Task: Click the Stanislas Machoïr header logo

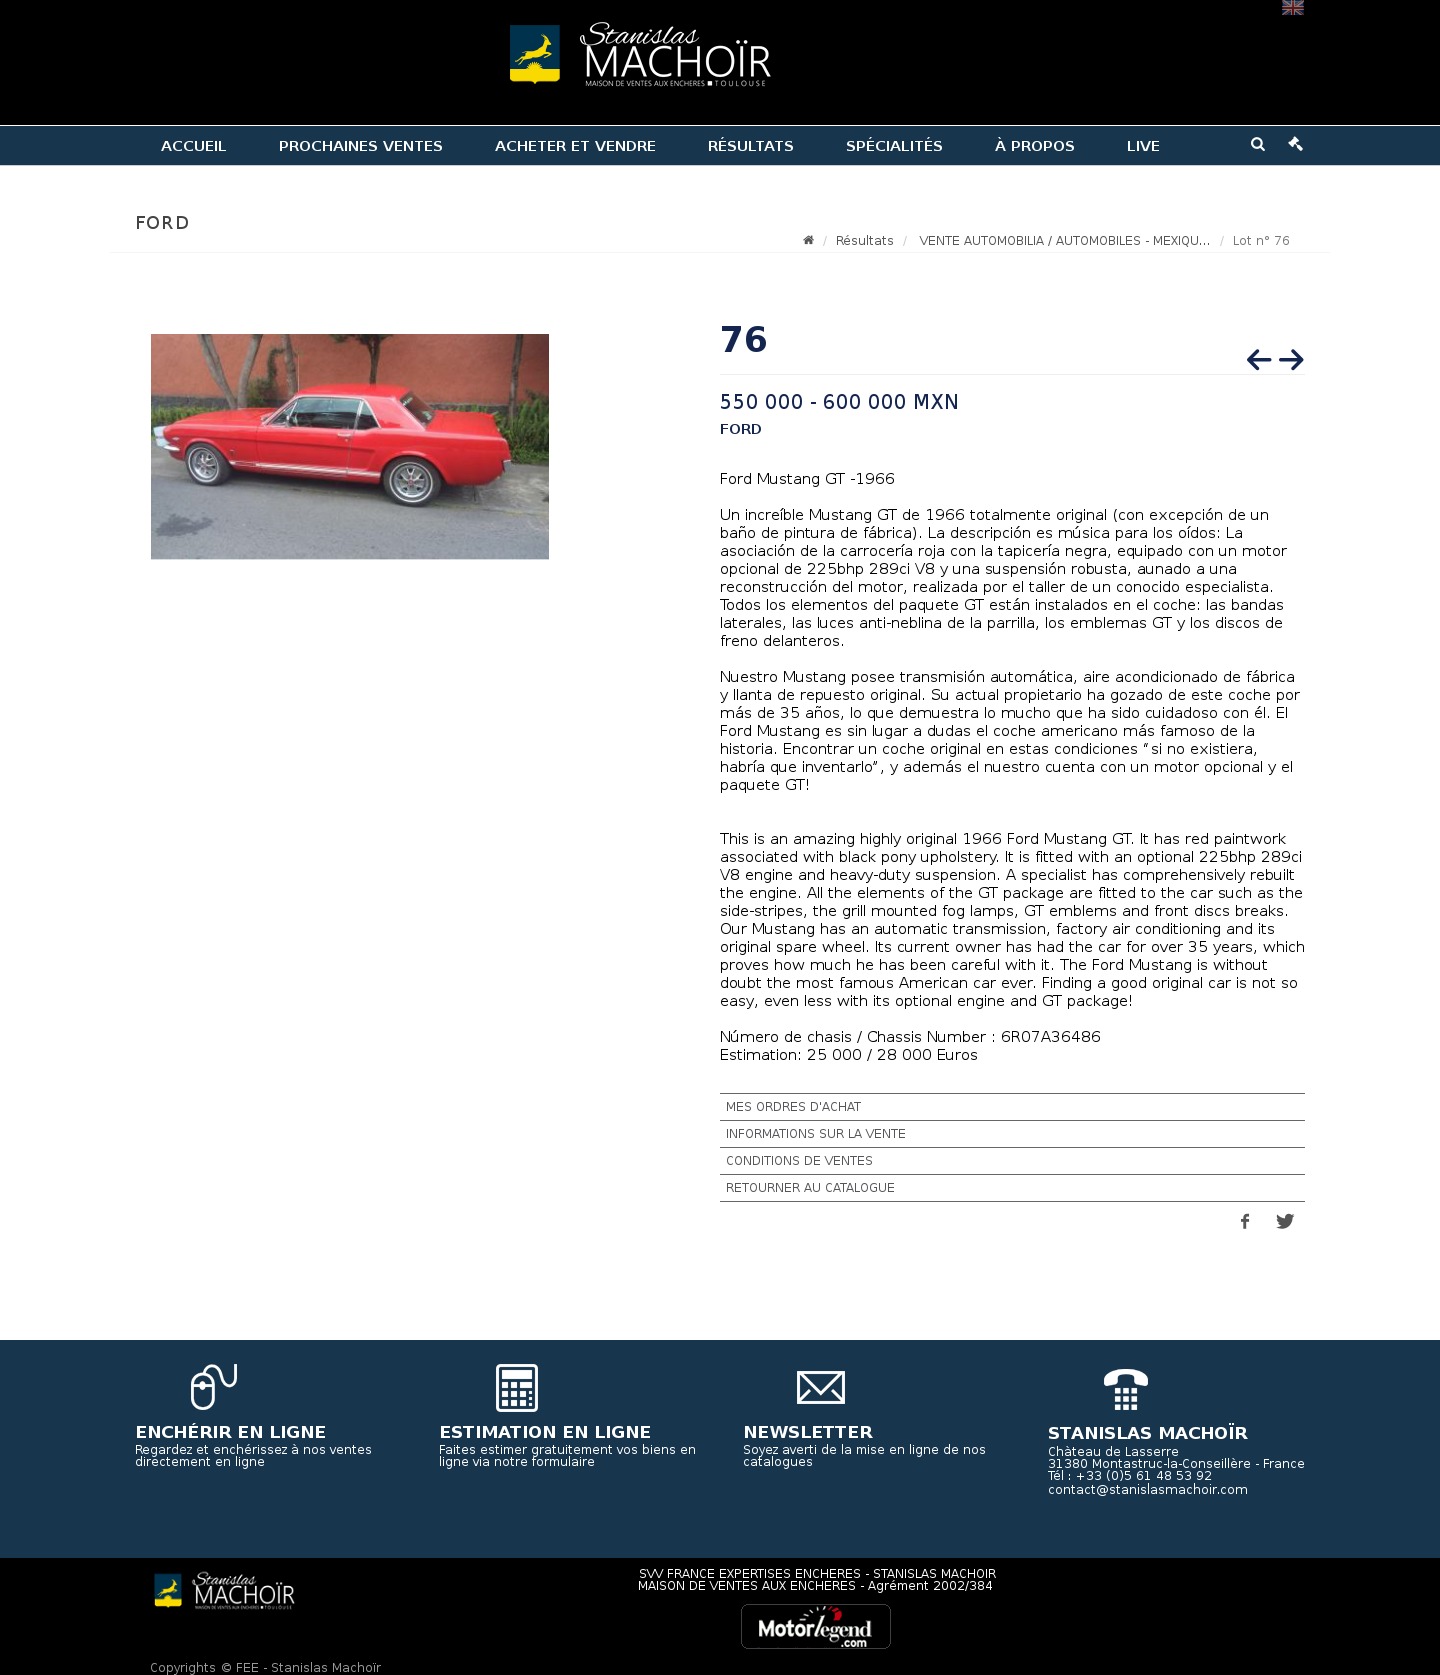Action: point(640,55)
